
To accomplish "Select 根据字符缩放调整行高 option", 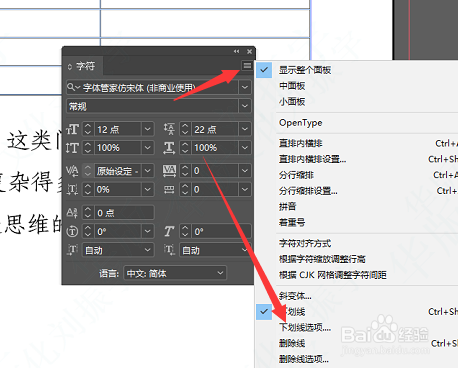I will pos(322,259).
